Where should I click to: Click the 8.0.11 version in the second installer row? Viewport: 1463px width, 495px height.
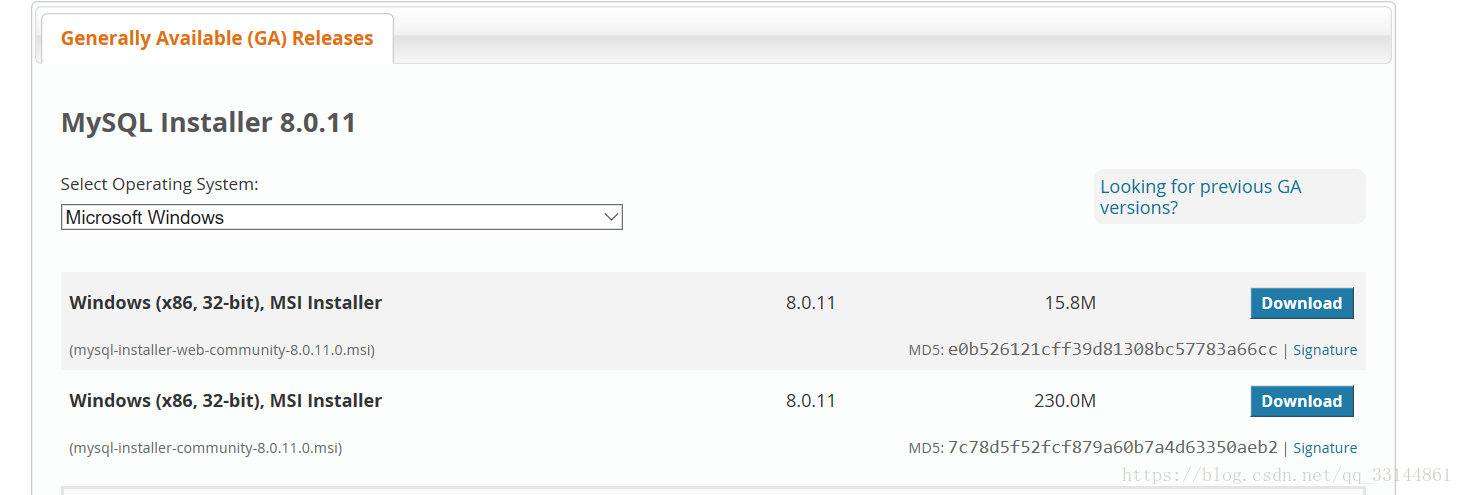click(810, 401)
